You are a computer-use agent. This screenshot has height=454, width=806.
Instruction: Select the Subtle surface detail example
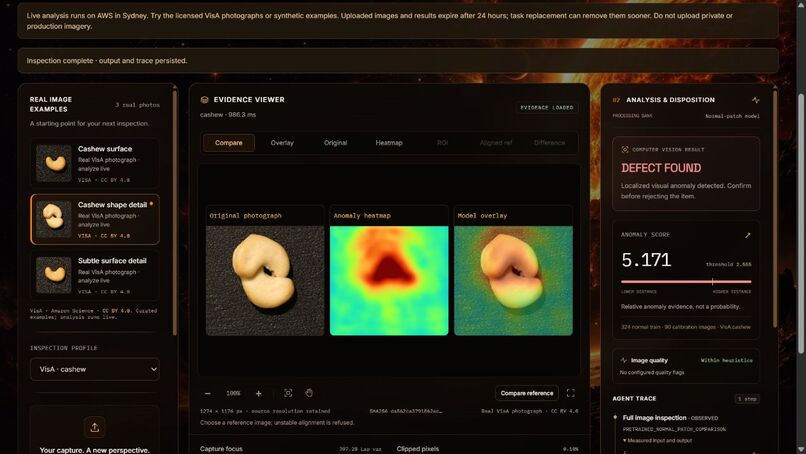click(x=95, y=275)
